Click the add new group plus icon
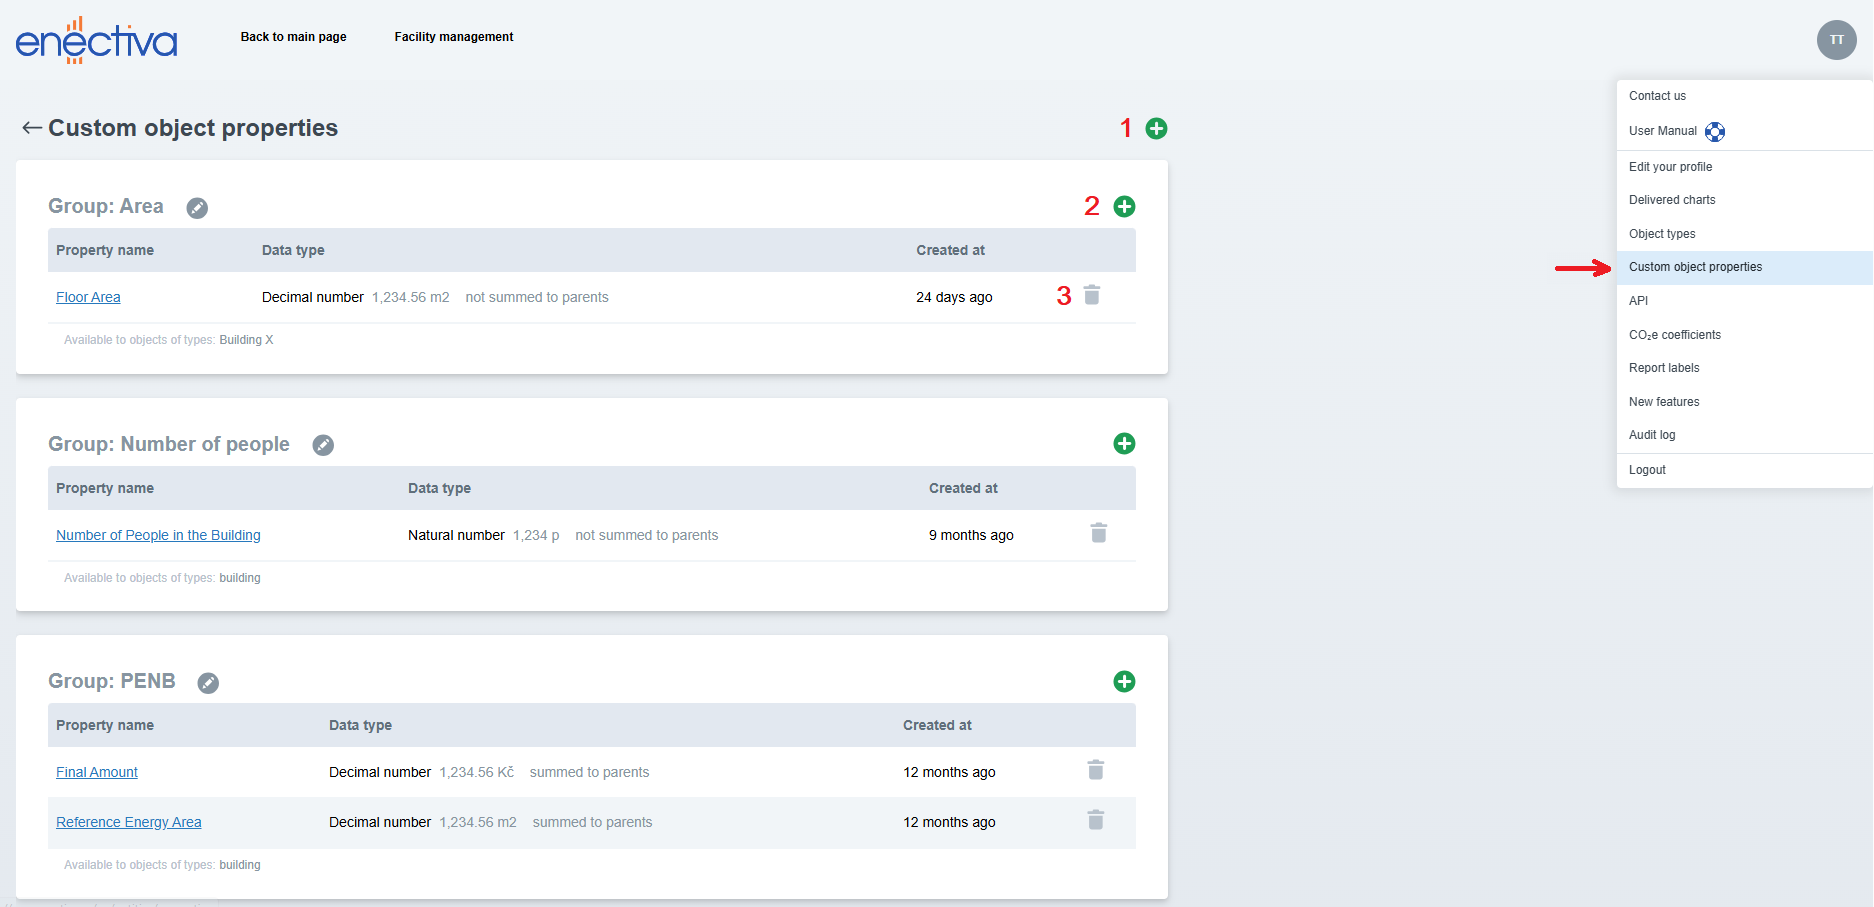The width and height of the screenshot is (1874, 907). 1156,128
